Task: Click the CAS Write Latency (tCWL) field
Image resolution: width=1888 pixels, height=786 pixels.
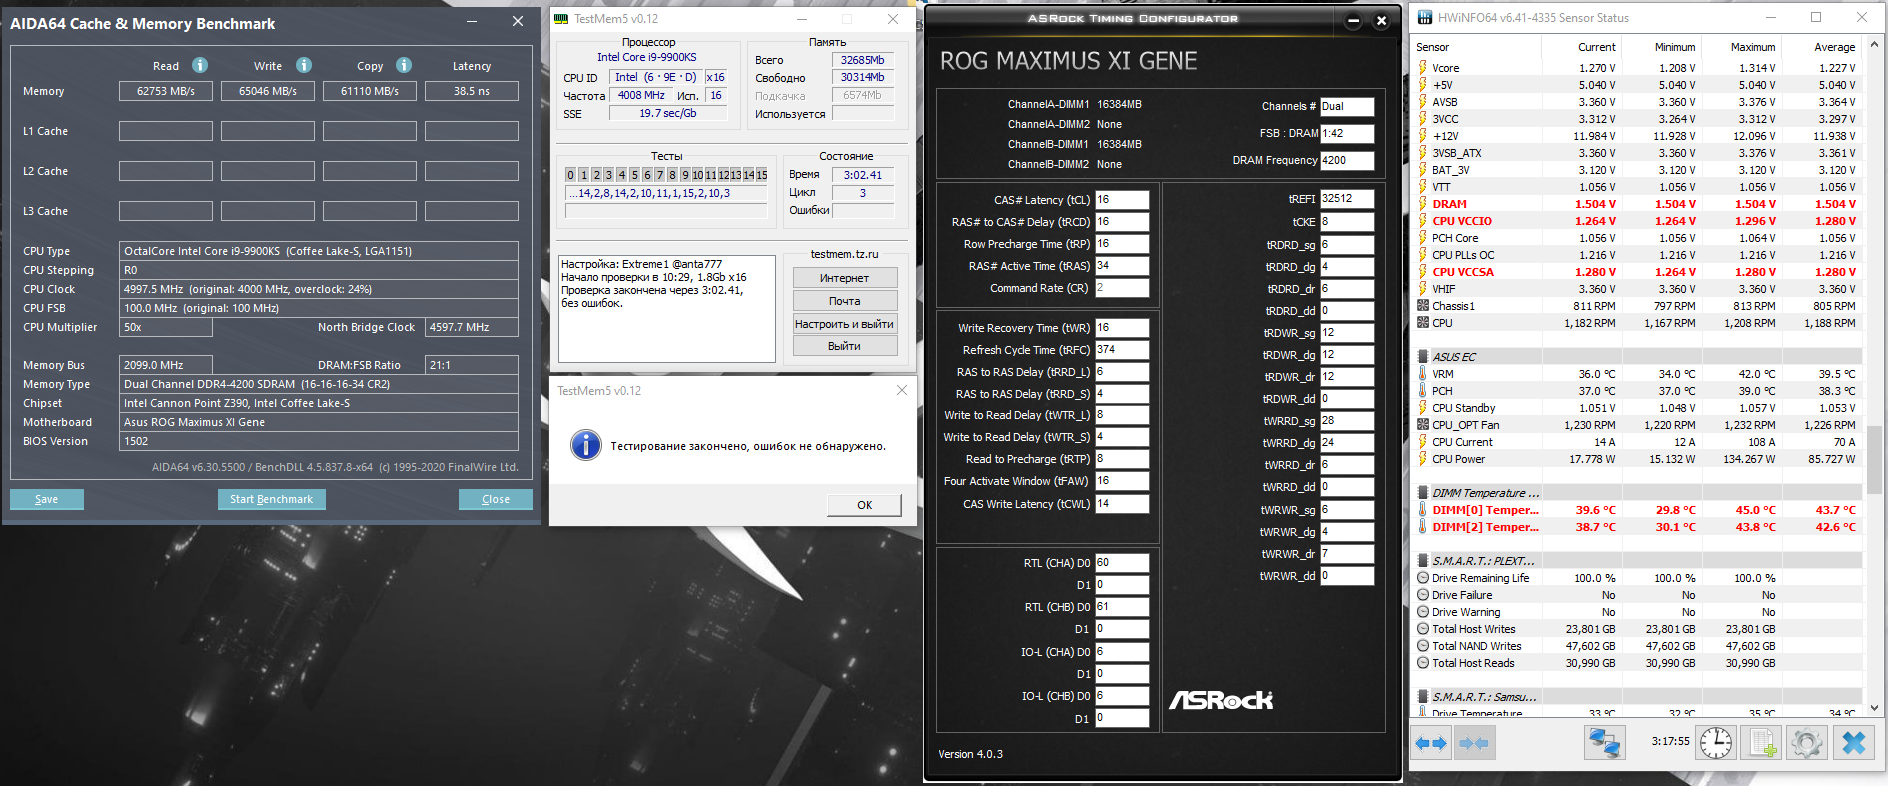Action: click(1122, 503)
